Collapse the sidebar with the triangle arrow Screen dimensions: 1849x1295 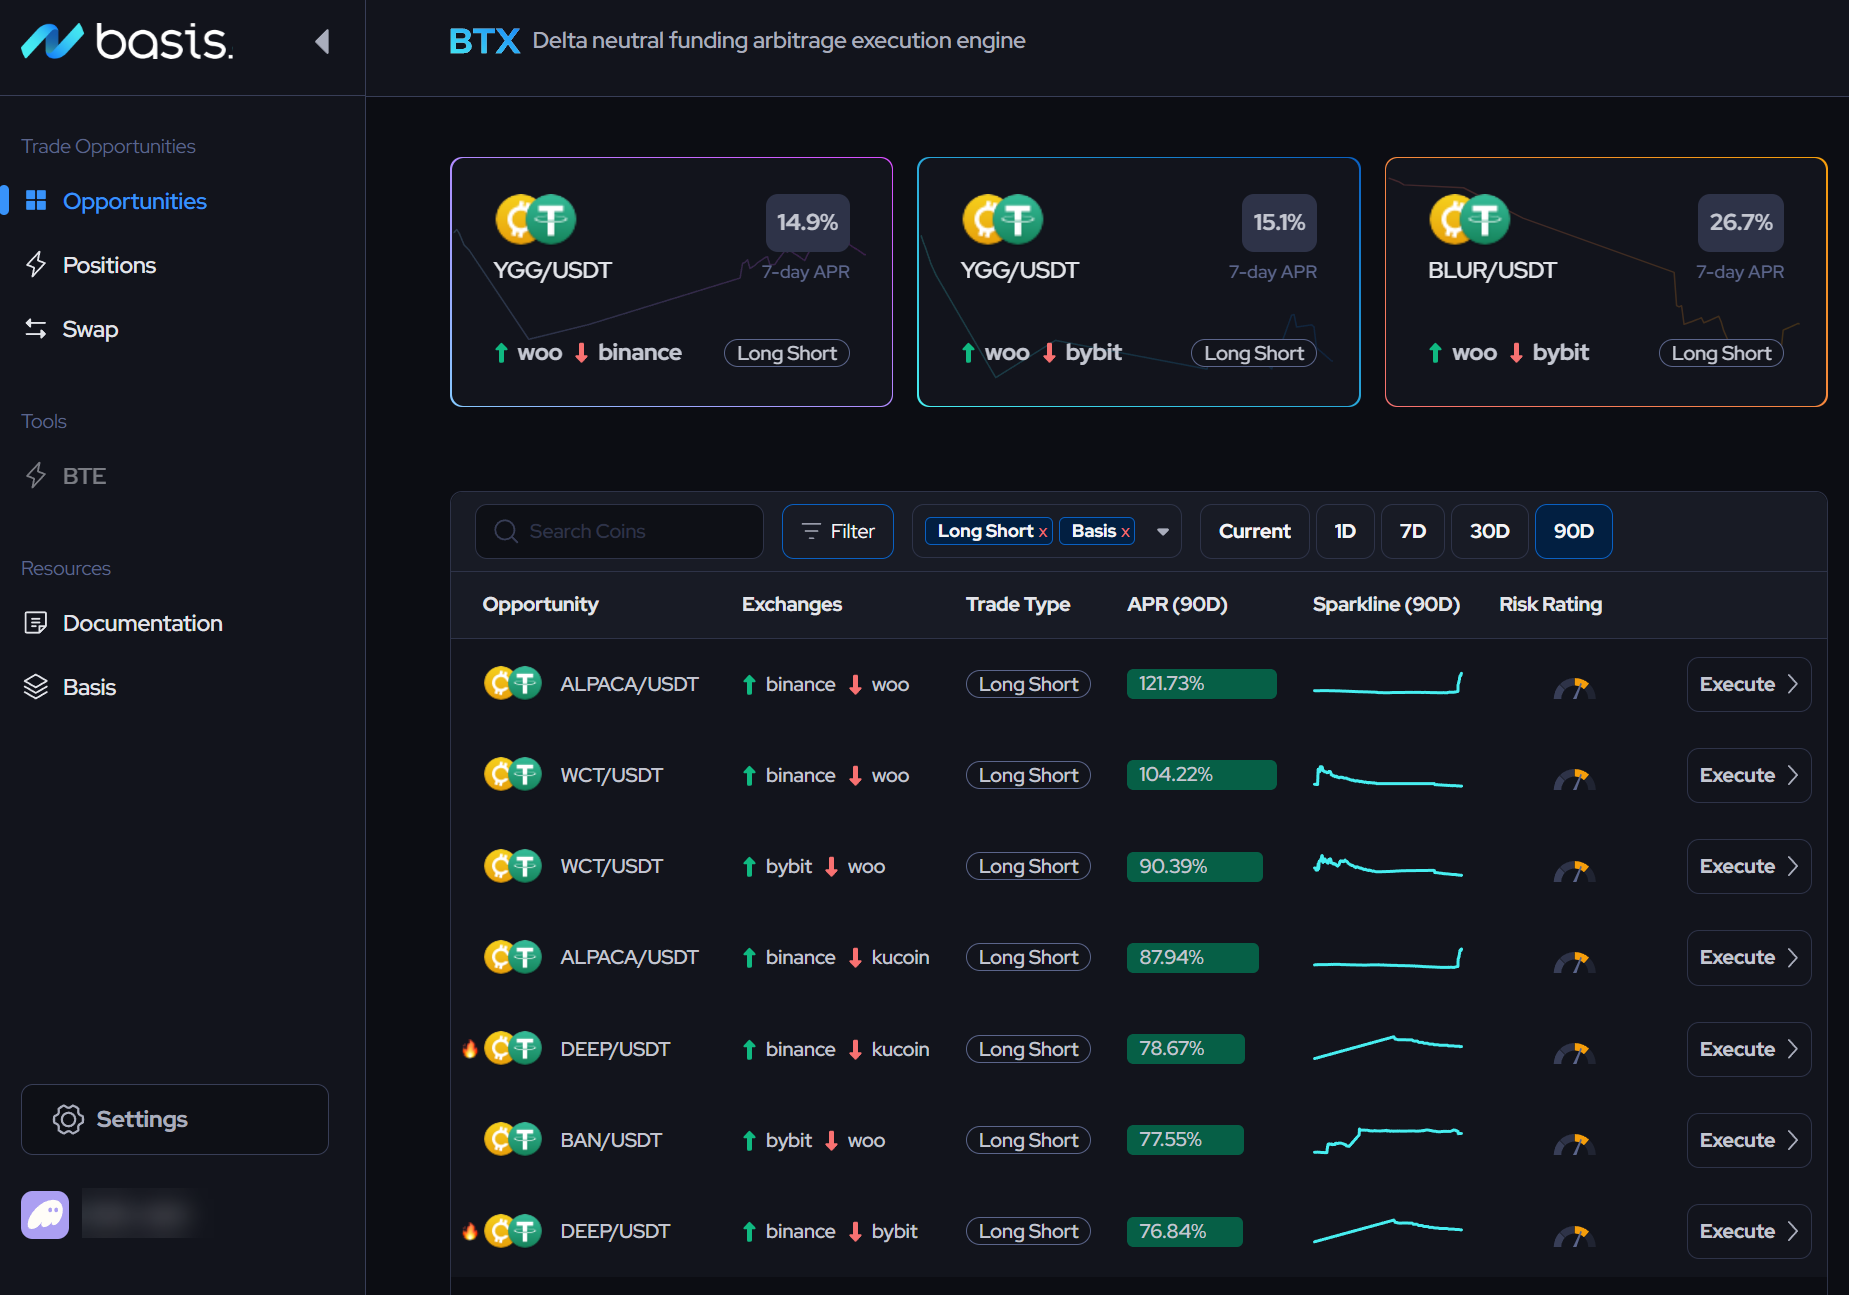pyautogui.click(x=322, y=41)
